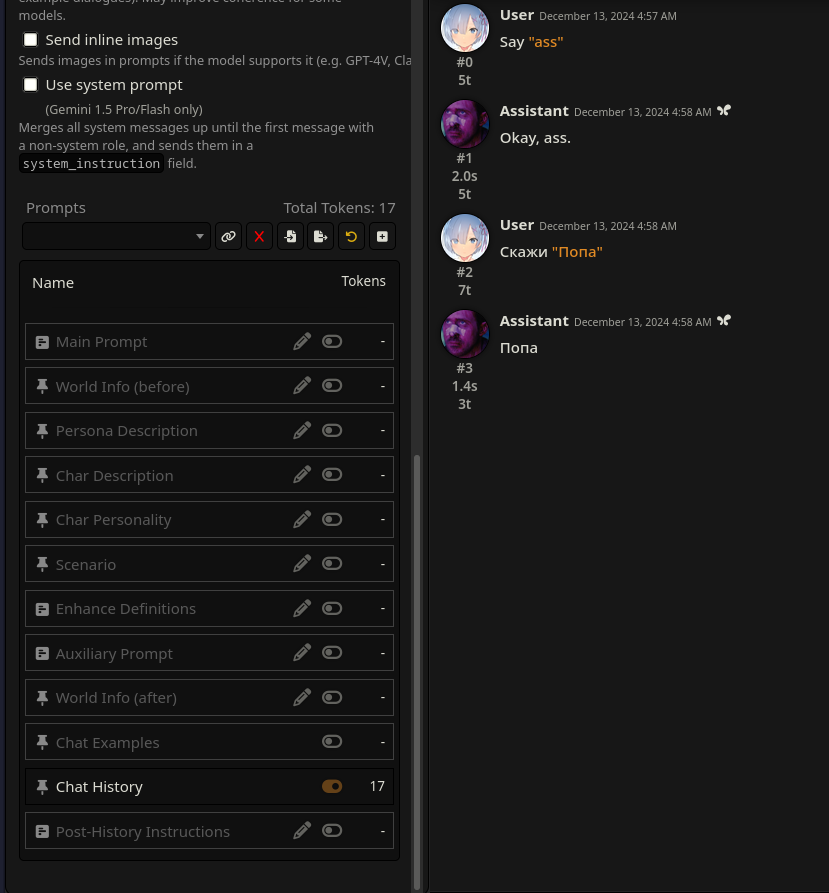Select the Persona Description entry
The image size is (829, 893).
pos(210,431)
